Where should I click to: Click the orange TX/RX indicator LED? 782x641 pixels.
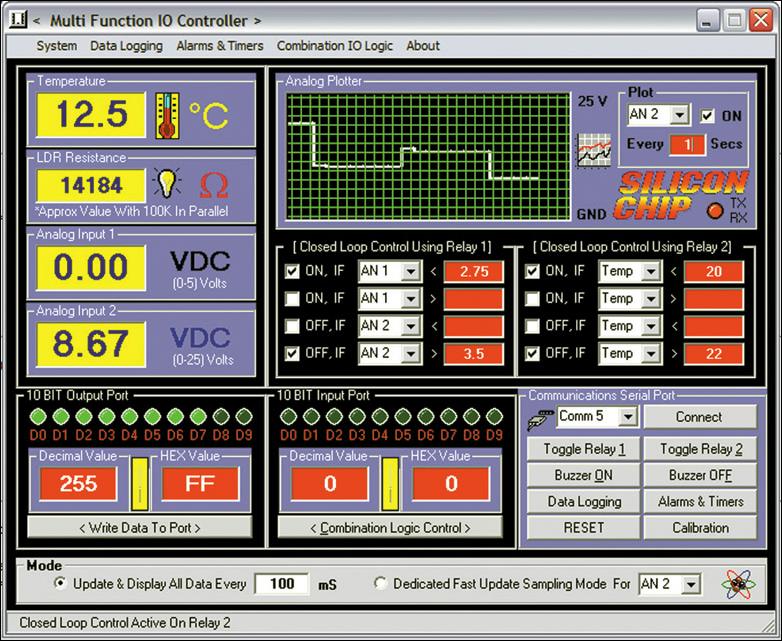[715, 211]
